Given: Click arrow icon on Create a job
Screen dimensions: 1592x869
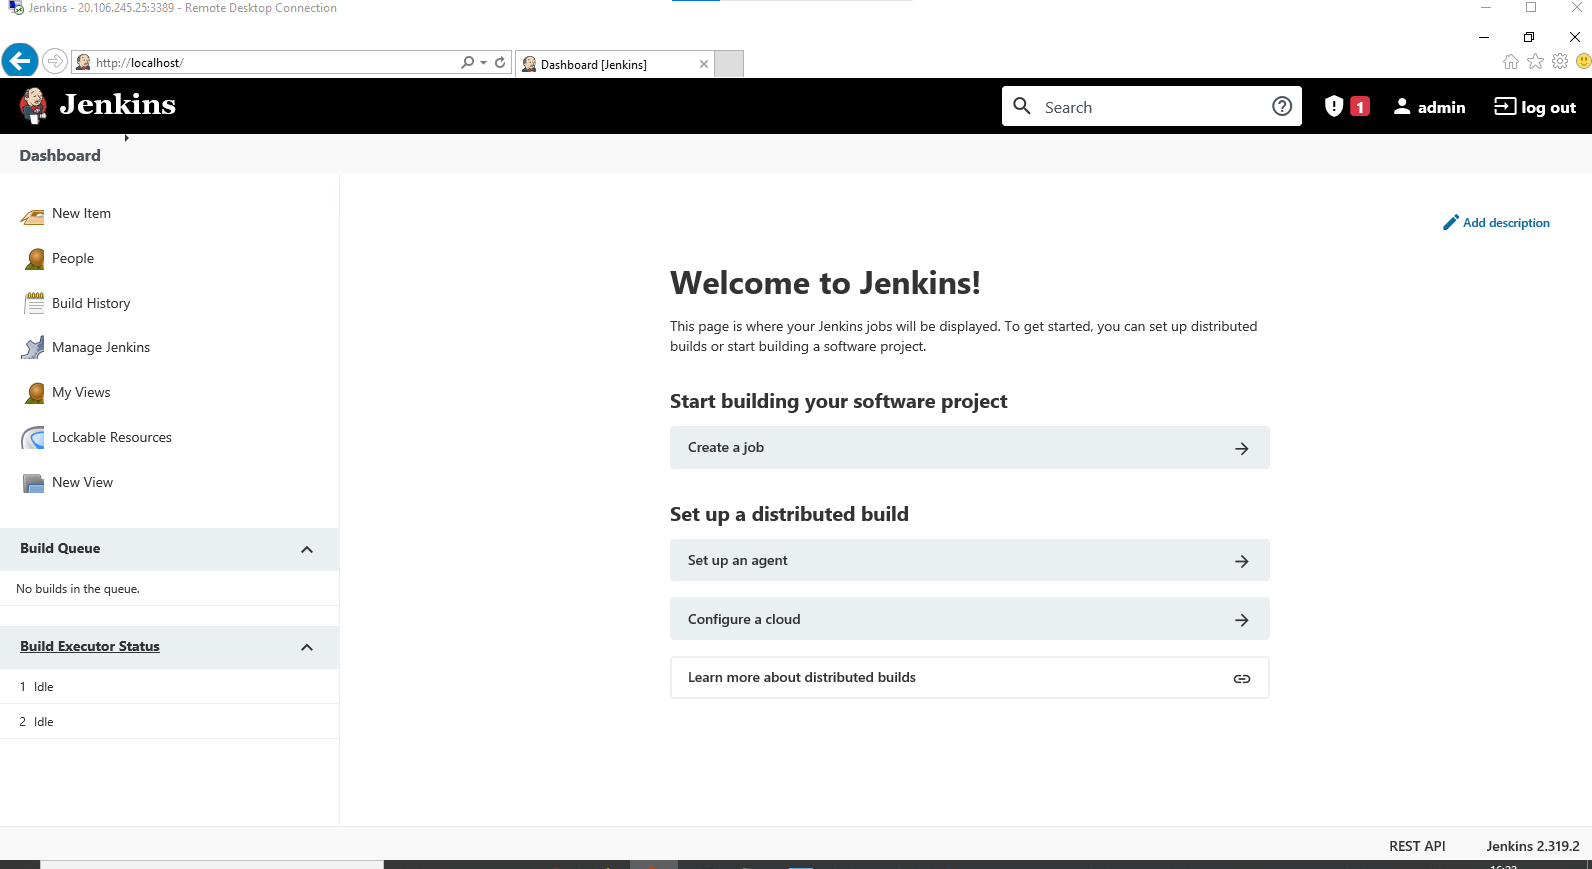Looking at the screenshot, I should (1242, 449).
